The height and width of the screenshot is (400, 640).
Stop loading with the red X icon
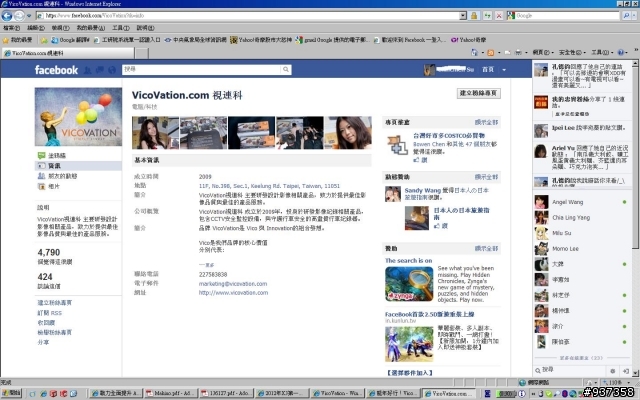click(x=499, y=16)
